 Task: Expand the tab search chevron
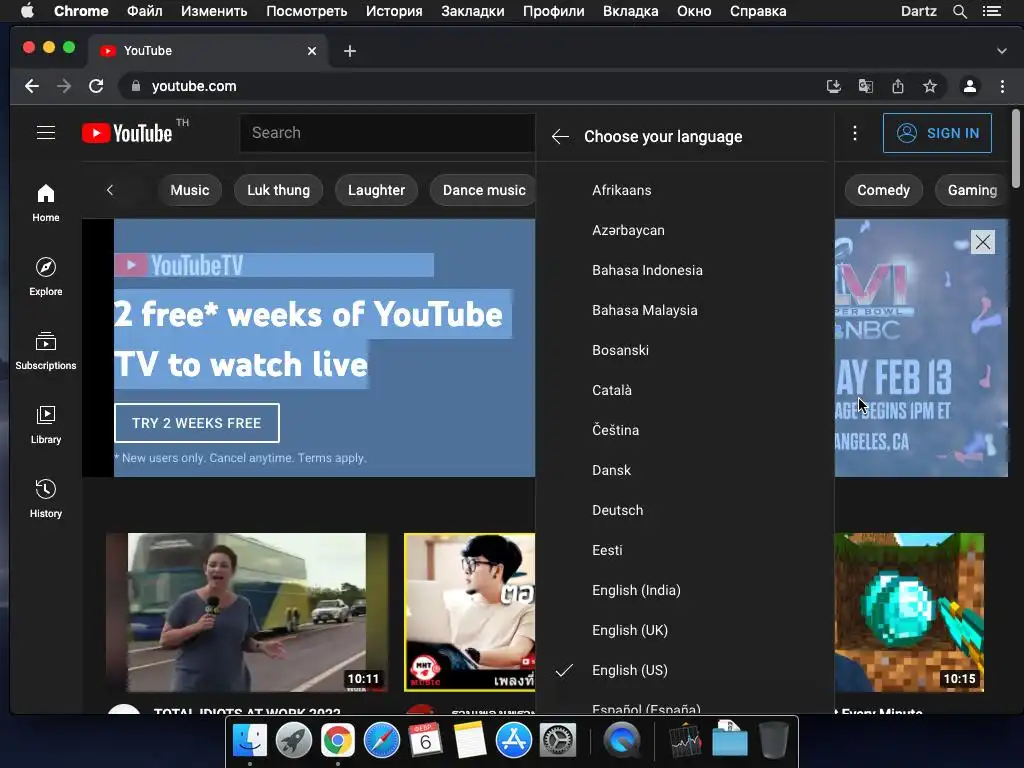click(x=1002, y=51)
